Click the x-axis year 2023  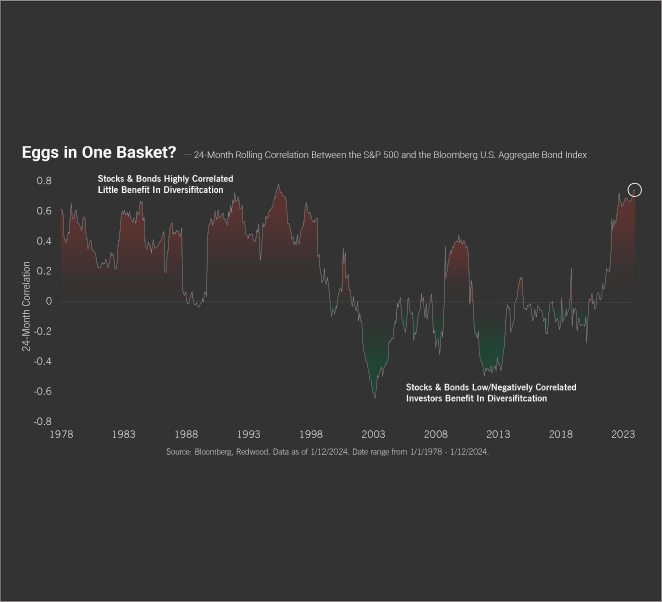[623, 434]
